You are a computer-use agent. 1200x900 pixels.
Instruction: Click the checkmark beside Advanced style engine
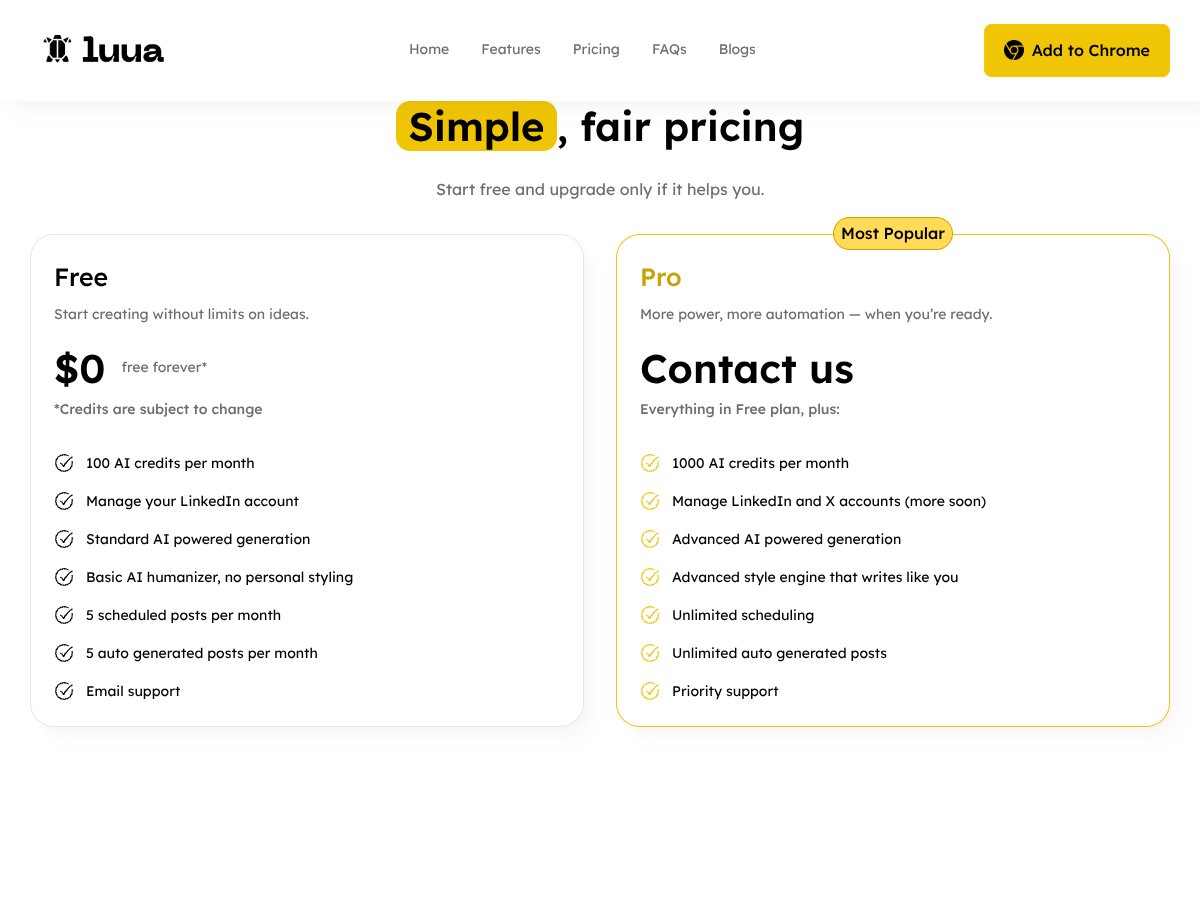tap(650, 577)
